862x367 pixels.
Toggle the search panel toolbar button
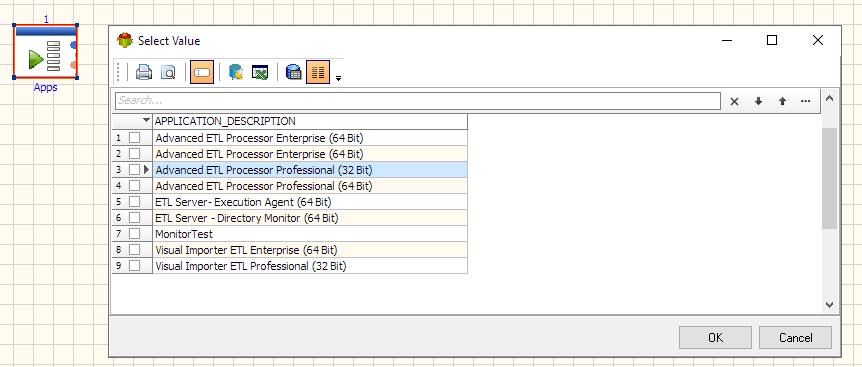tap(202, 73)
